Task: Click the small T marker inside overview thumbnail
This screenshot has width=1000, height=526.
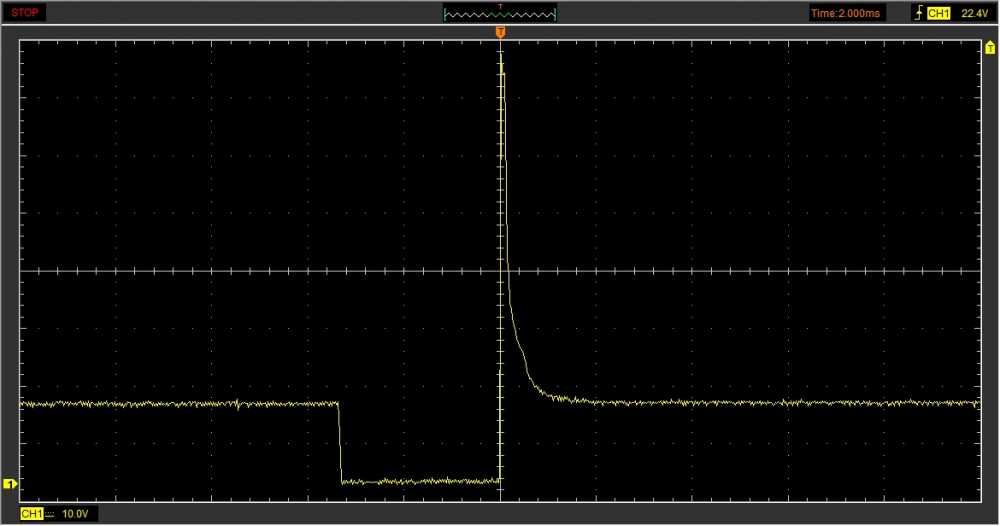Action: click(500, 6)
